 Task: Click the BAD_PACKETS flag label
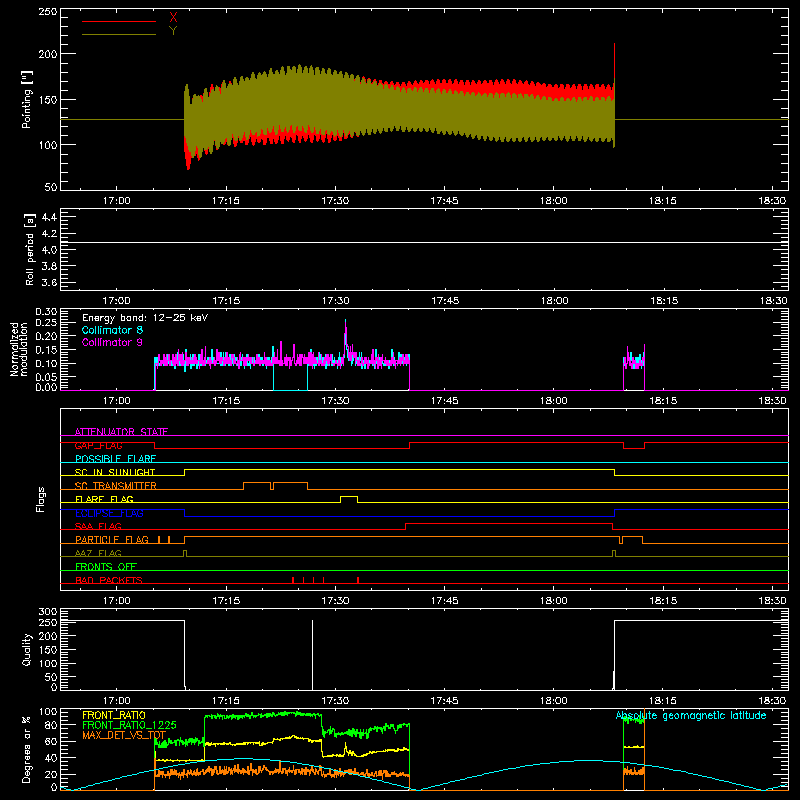coord(109,580)
